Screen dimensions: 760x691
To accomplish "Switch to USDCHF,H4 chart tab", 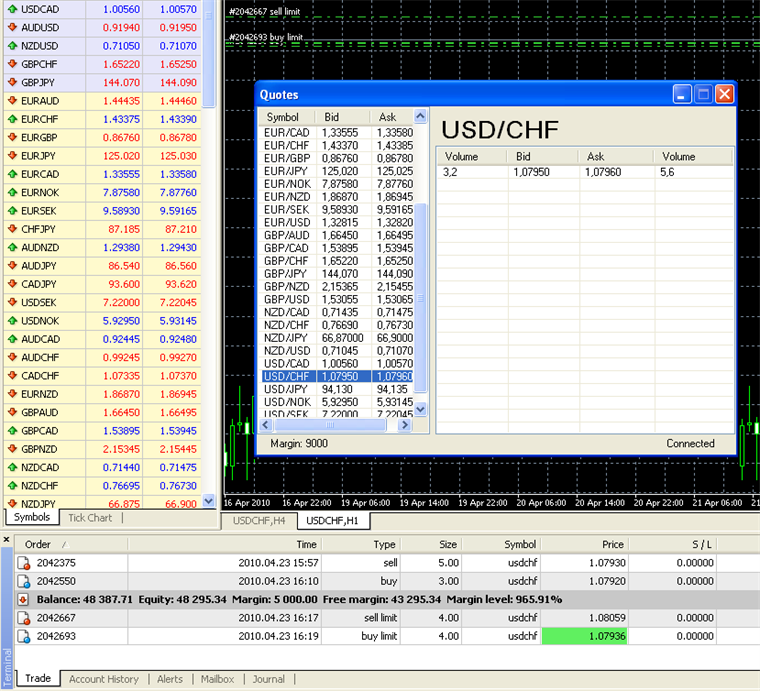I will point(259,521).
